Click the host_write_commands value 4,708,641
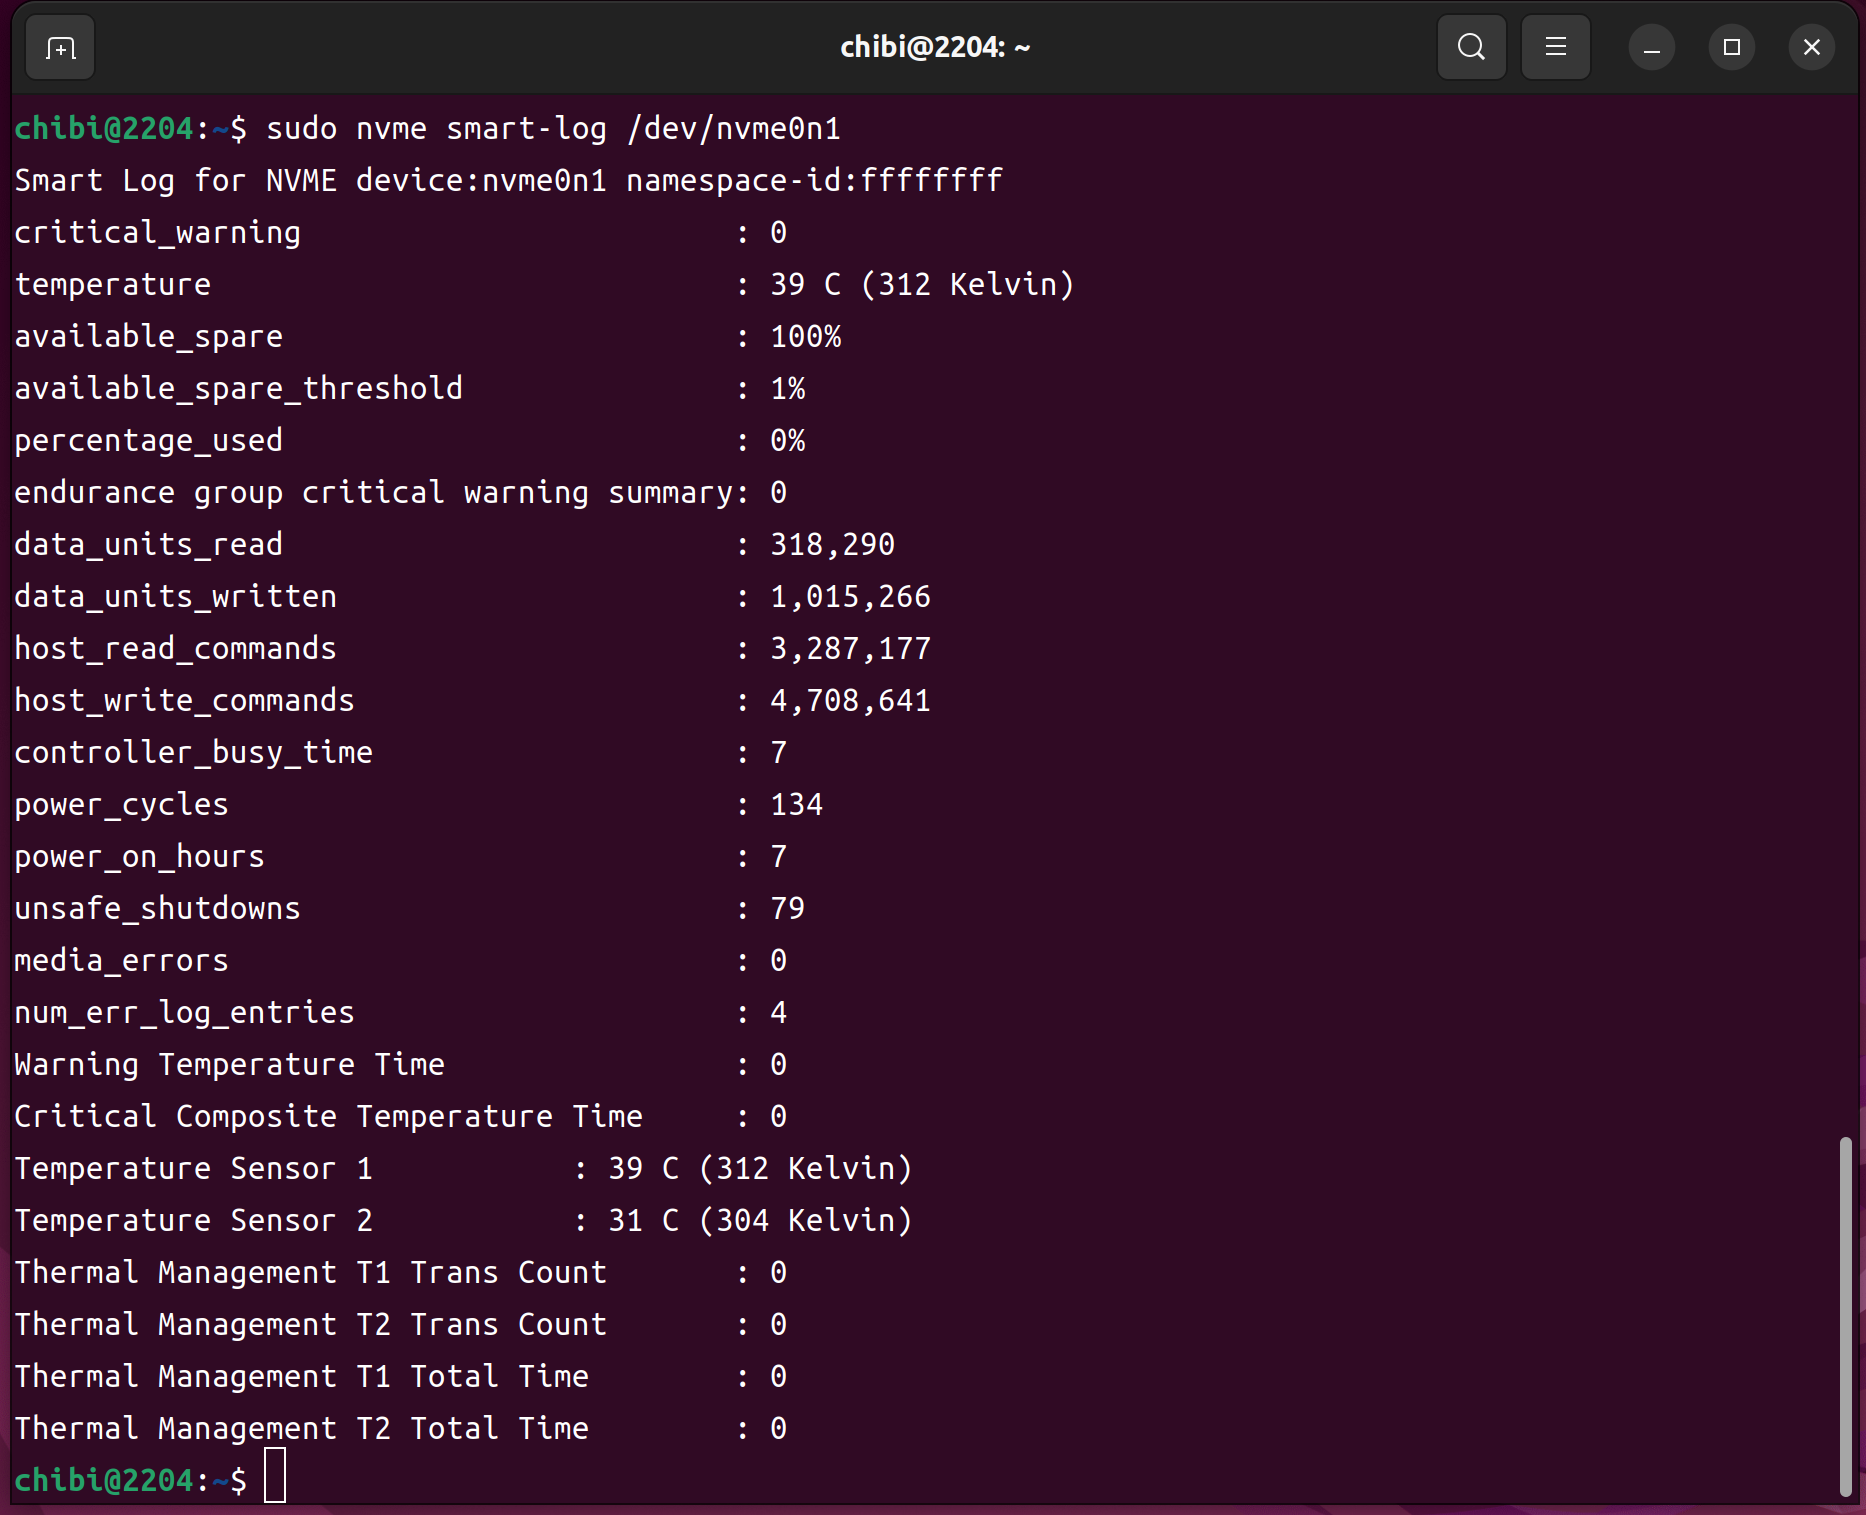 pyautogui.click(x=850, y=701)
